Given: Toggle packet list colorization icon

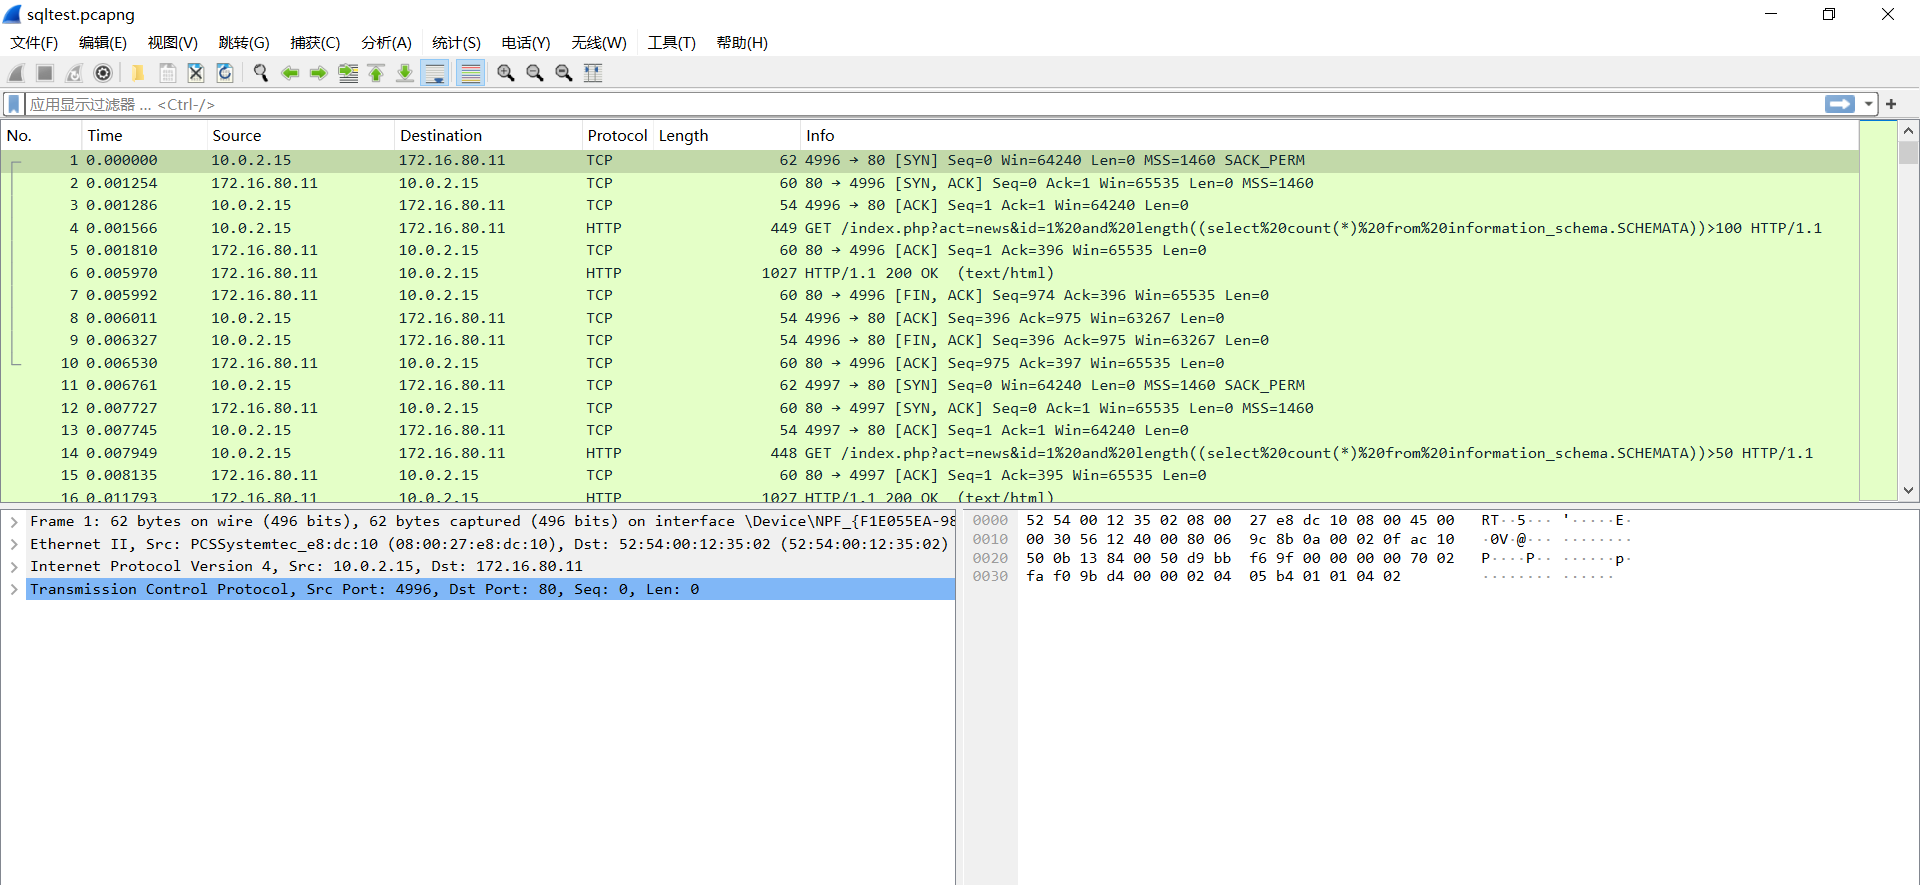Looking at the screenshot, I should pyautogui.click(x=471, y=73).
